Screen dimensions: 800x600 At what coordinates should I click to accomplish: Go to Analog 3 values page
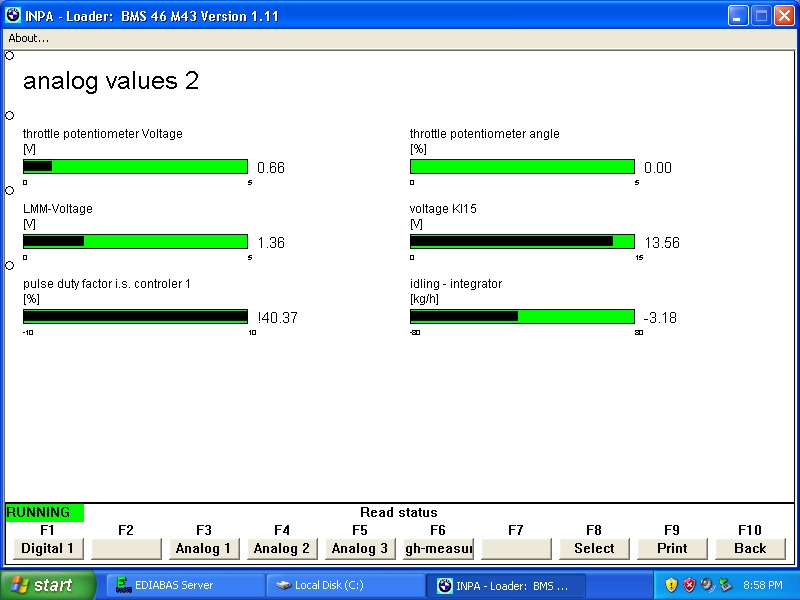[x=360, y=548]
